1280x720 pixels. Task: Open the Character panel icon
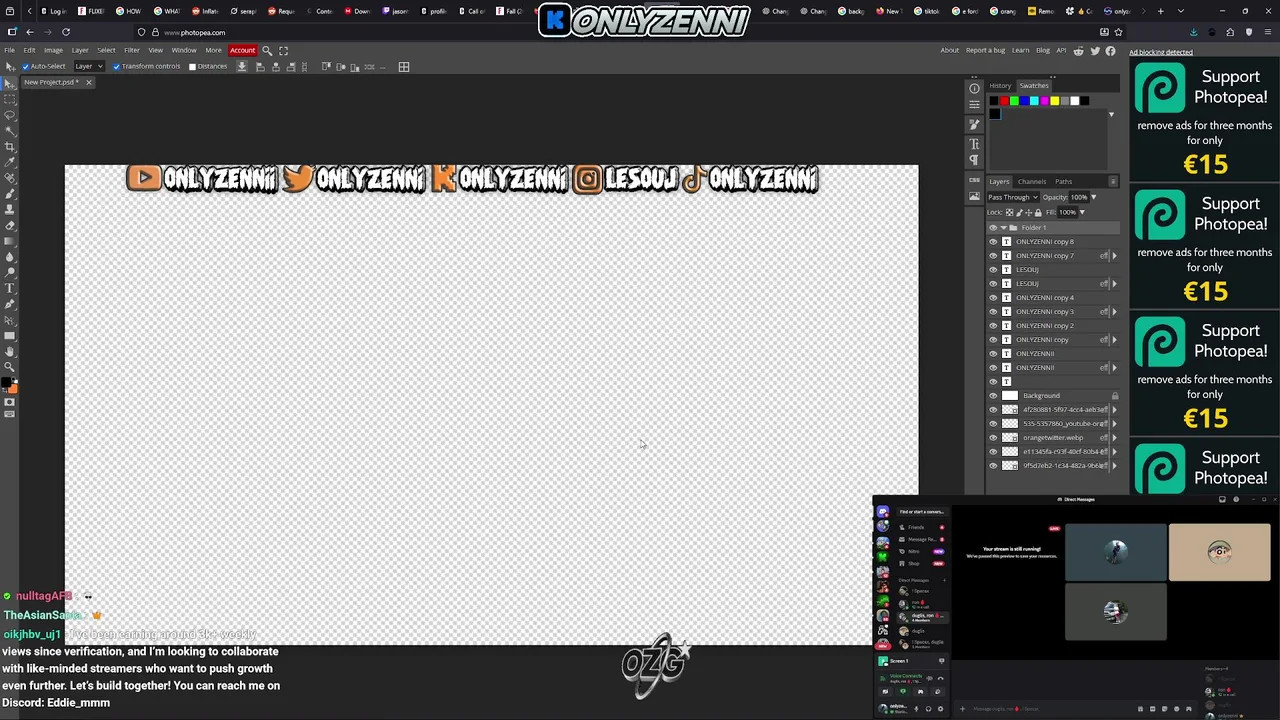click(x=974, y=144)
